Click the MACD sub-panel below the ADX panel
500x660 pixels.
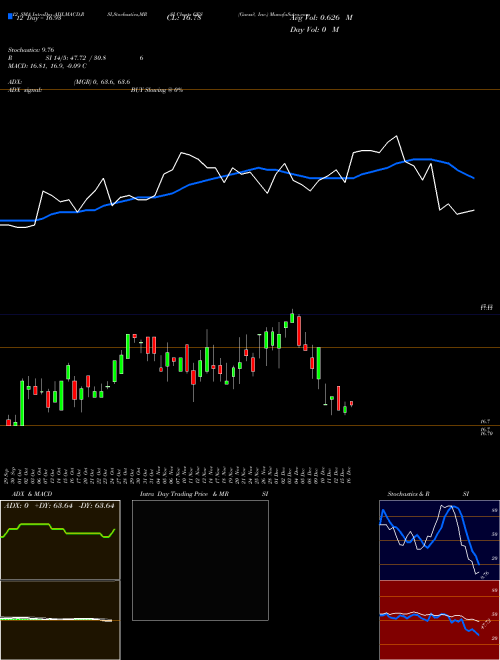click(60, 620)
